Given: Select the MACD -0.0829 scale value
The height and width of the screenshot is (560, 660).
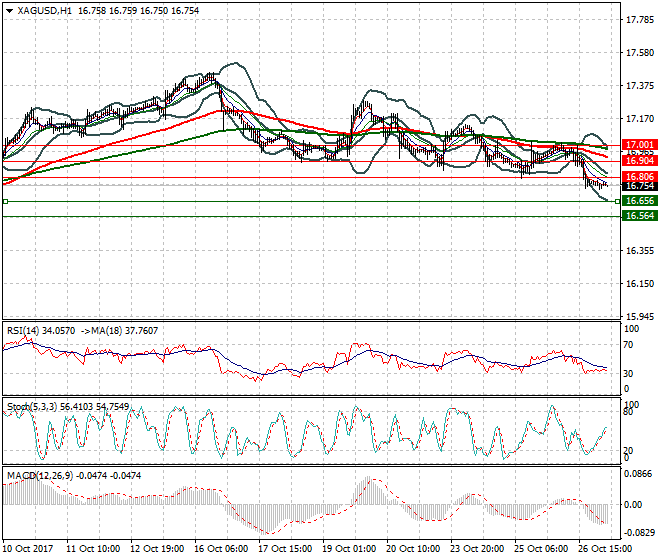Looking at the screenshot, I should pos(639,533).
